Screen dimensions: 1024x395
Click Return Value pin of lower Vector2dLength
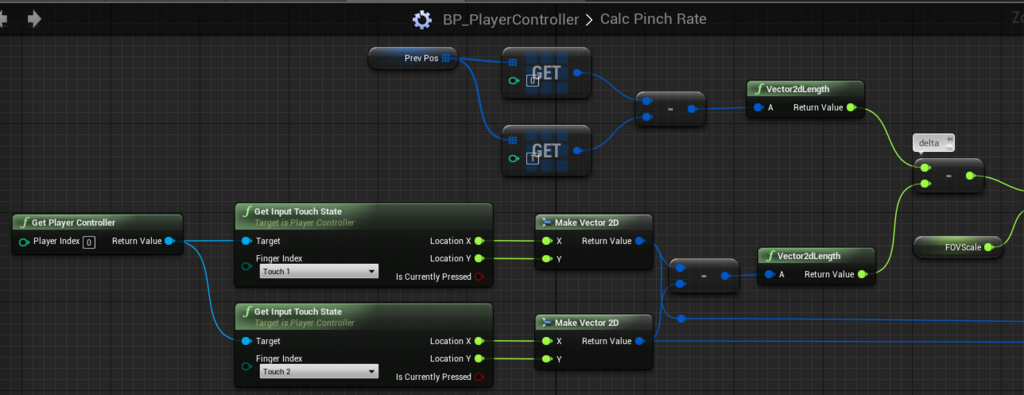[862, 274]
